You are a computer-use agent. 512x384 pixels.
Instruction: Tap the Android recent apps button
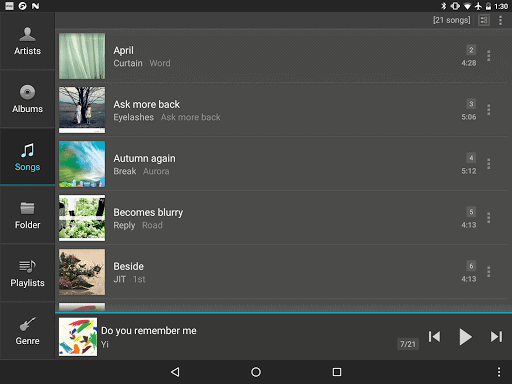pos(337,372)
